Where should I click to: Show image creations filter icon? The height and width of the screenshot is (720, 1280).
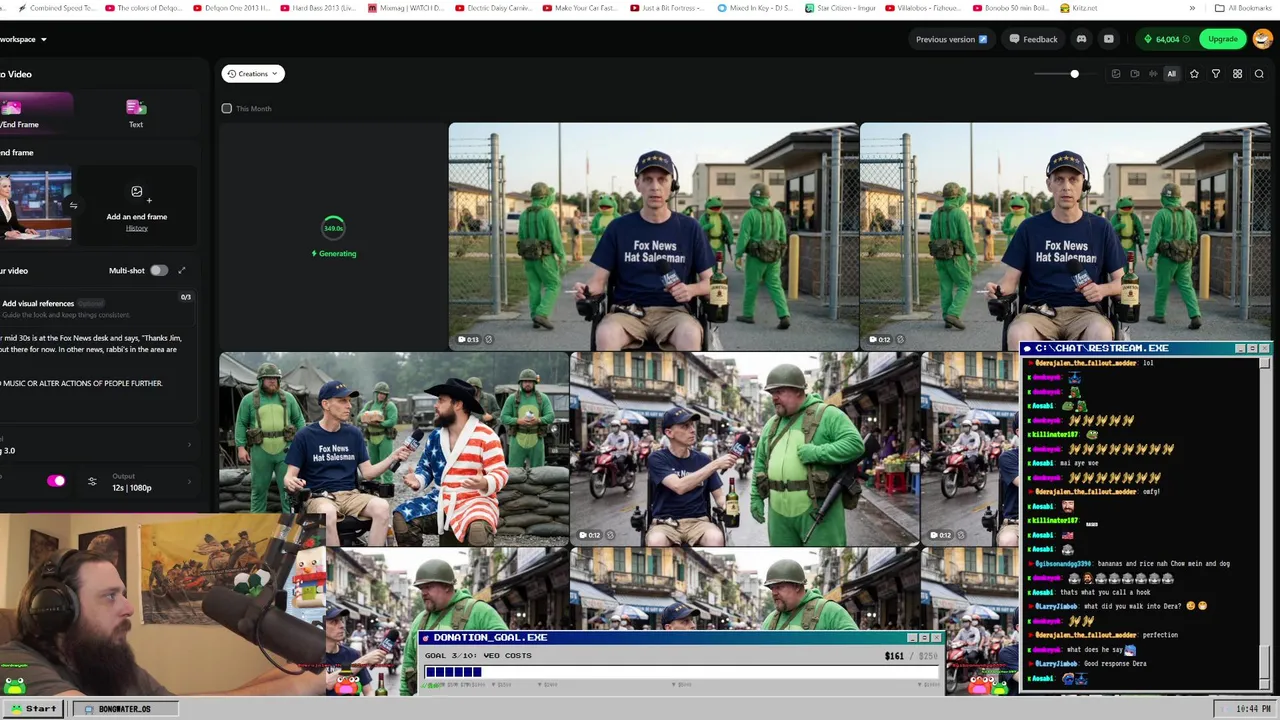coord(1116,74)
